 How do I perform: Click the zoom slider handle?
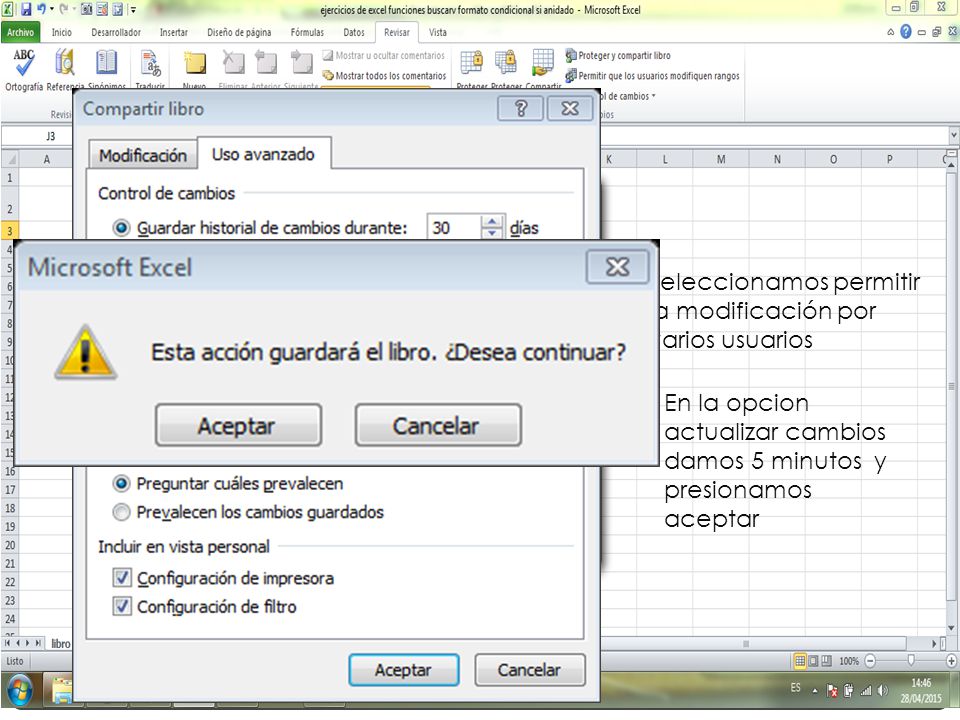911,660
